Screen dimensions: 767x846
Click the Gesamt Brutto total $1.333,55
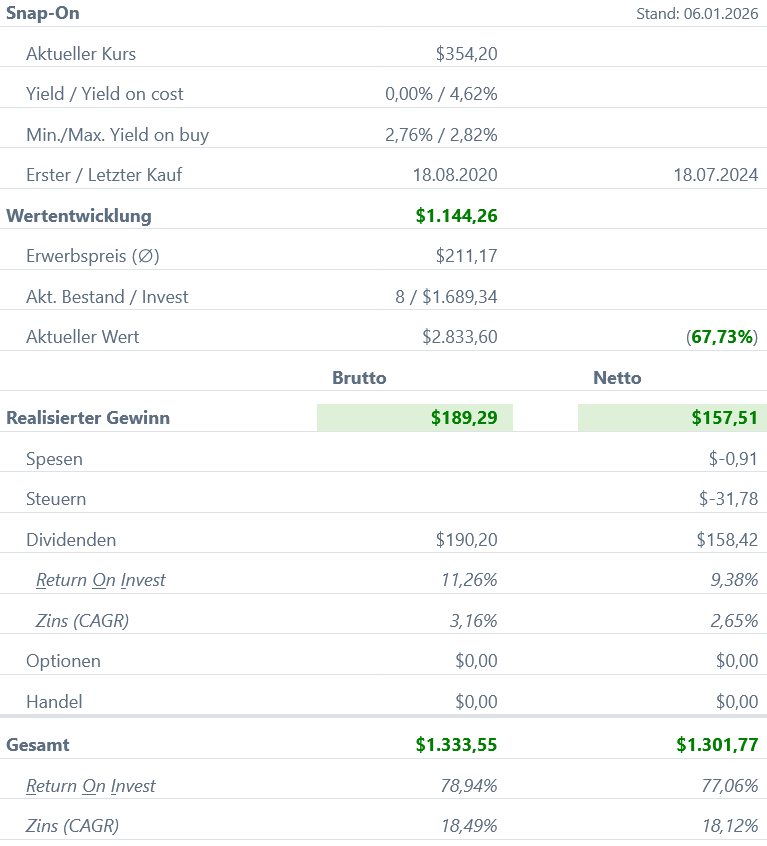coord(456,745)
